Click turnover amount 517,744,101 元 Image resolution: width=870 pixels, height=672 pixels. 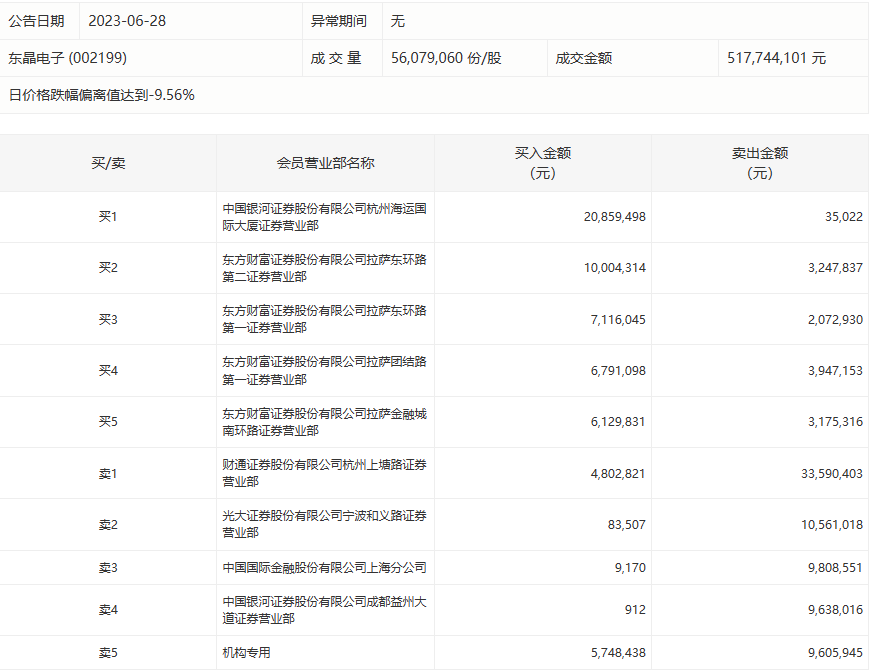pyautogui.click(x=776, y=58)
